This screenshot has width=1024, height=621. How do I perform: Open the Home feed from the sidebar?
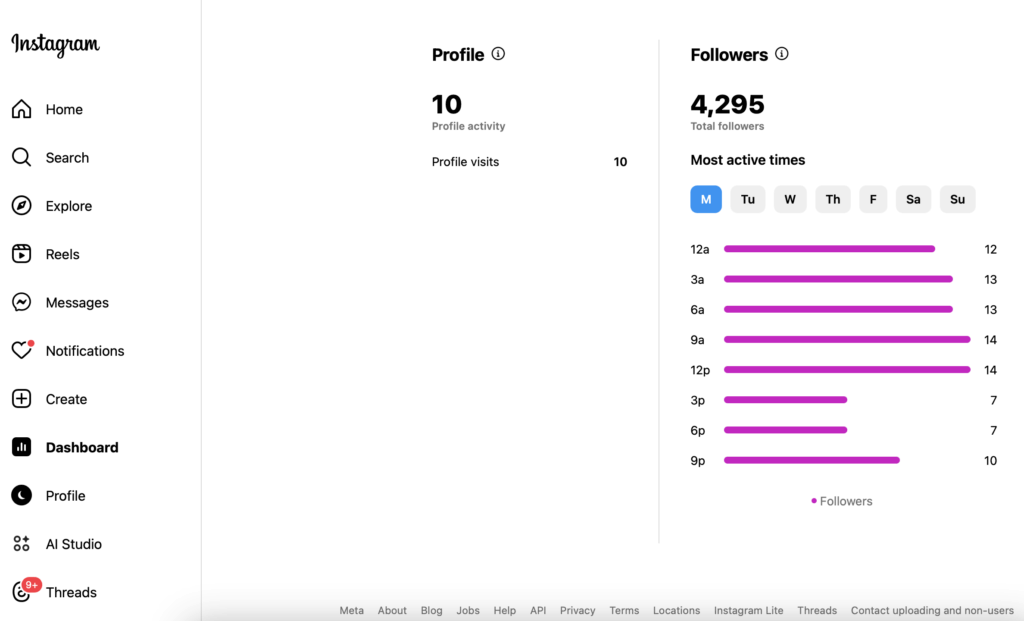(63, 109)
